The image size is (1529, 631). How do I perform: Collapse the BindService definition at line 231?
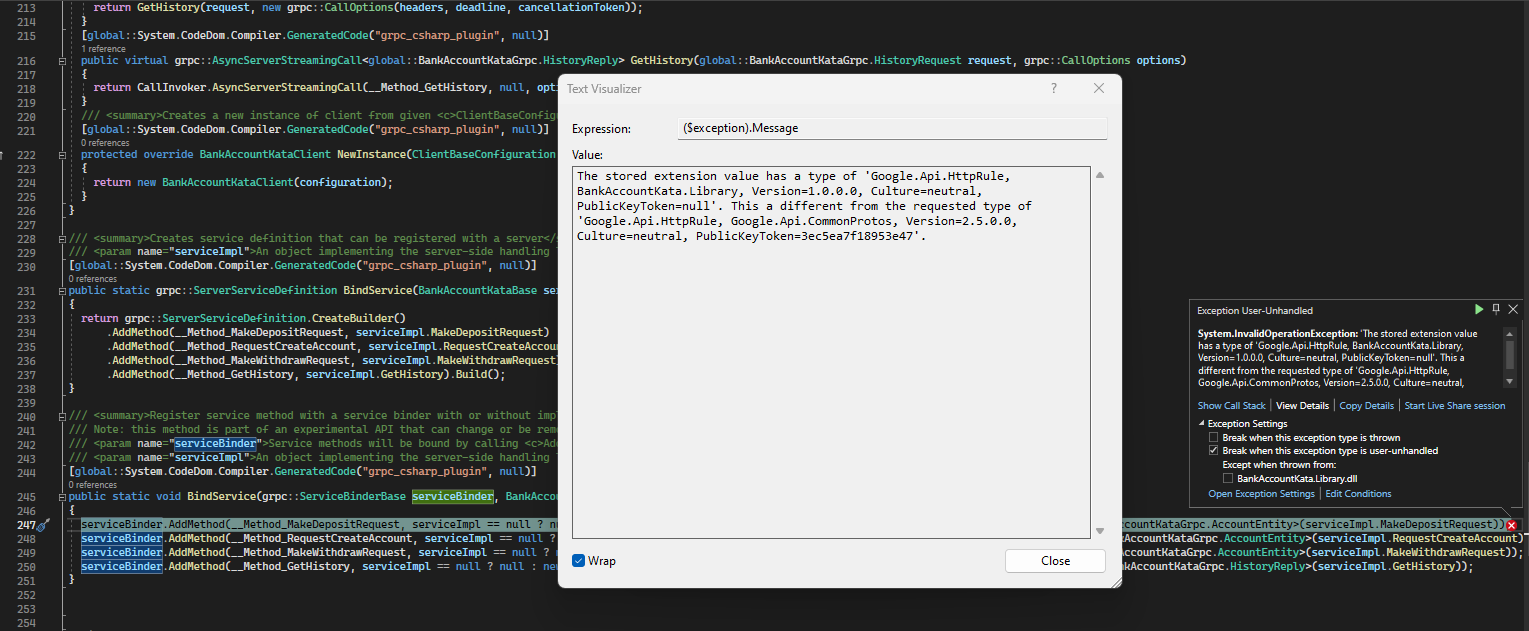click(62, 290)
